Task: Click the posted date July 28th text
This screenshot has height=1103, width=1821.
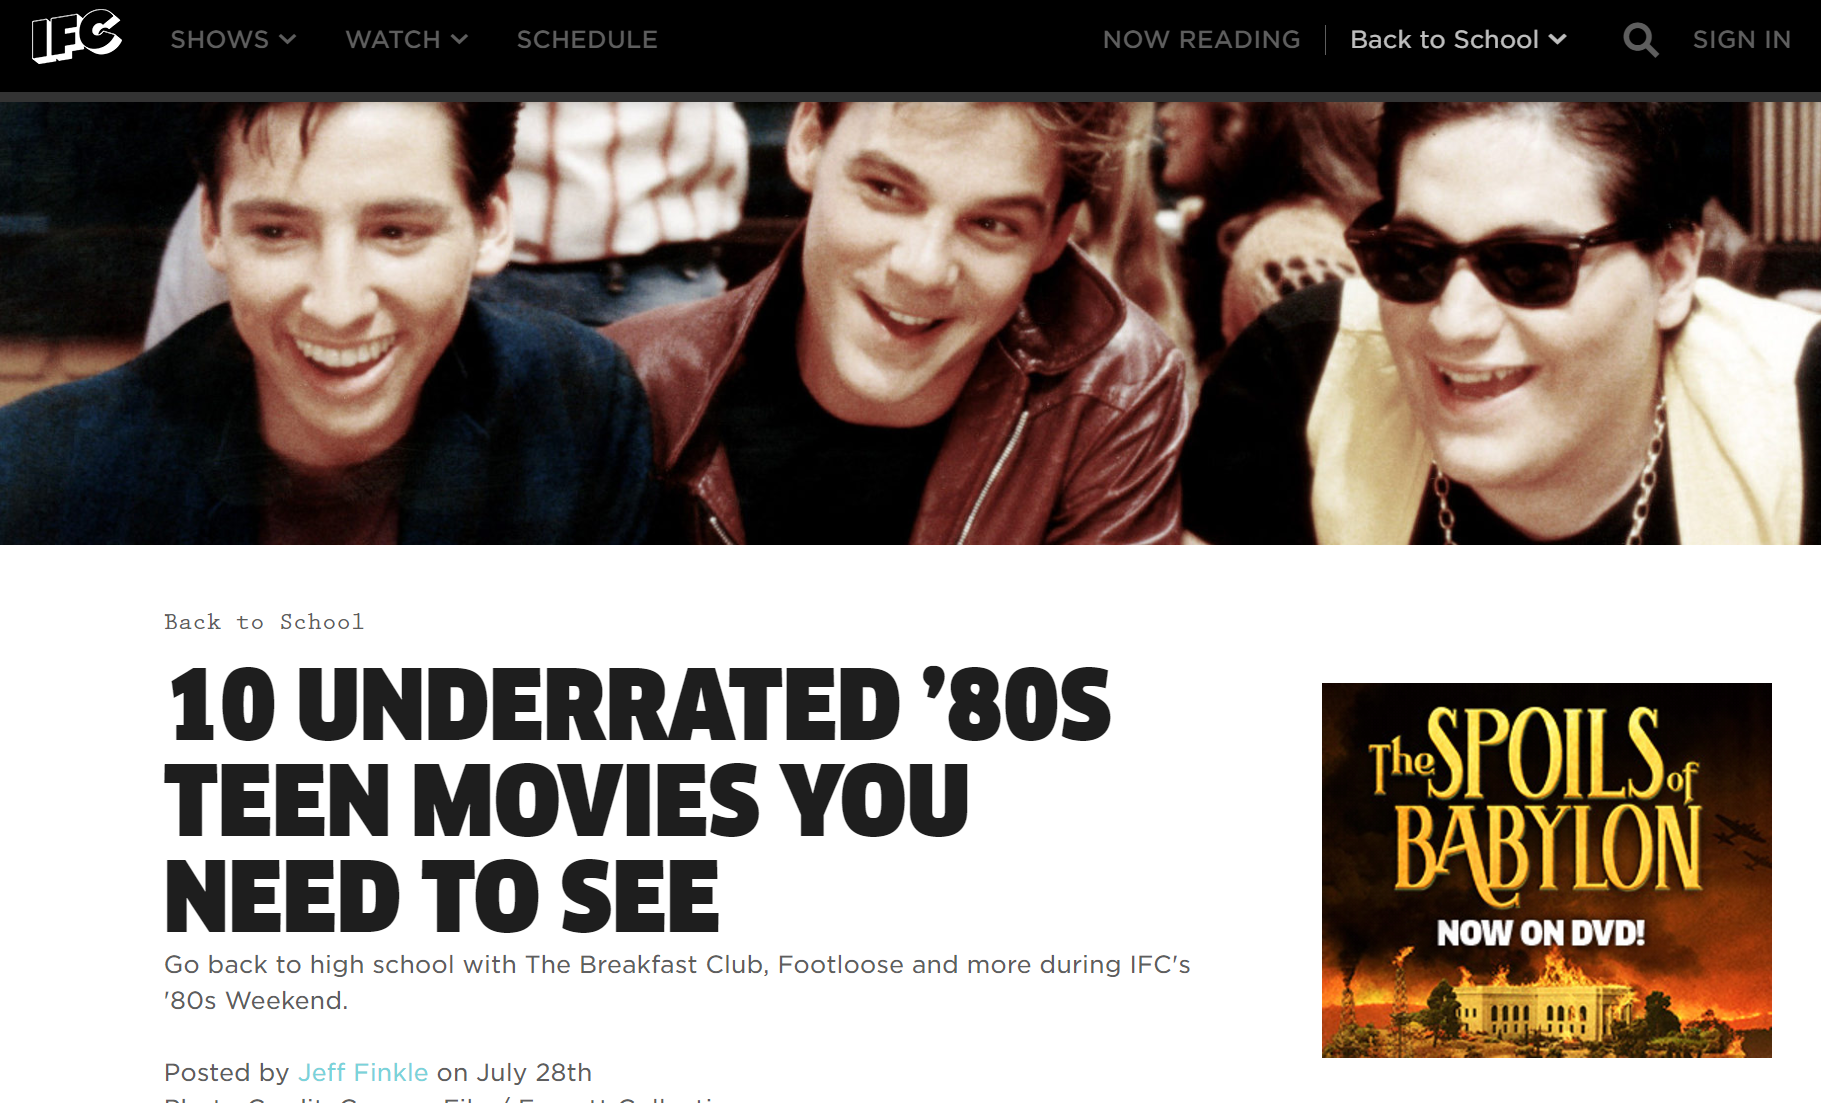Action: click(x=534, y=1072)
